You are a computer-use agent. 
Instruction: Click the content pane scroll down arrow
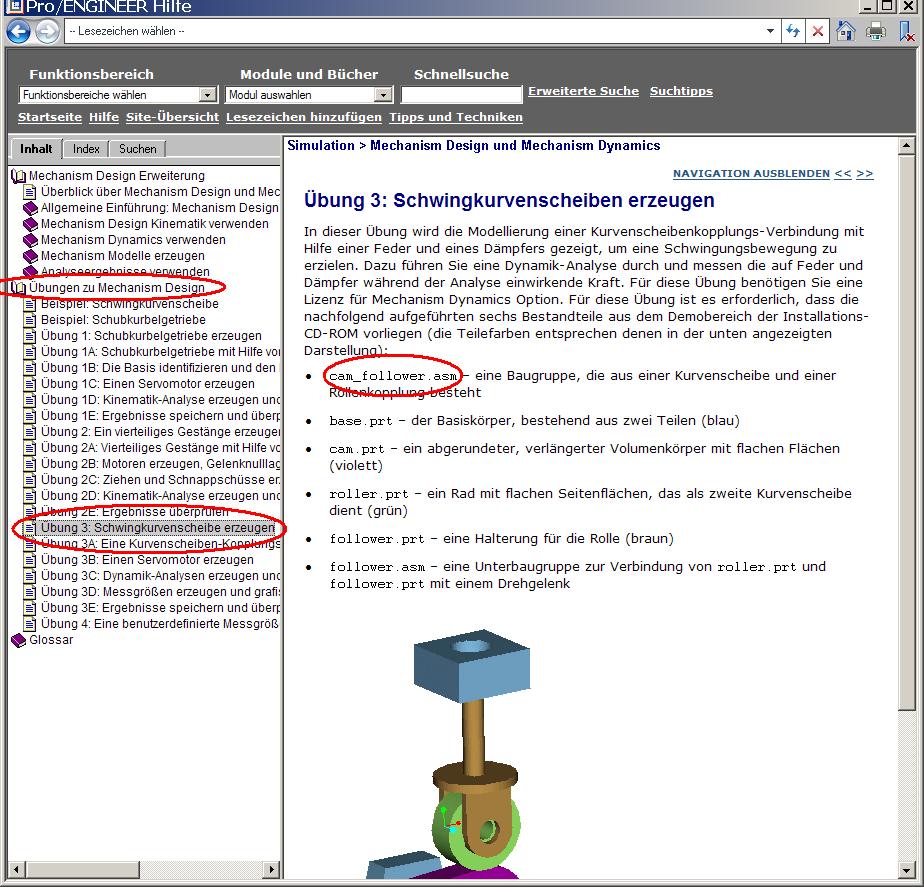pyautogui.click(x=907, y=870)
